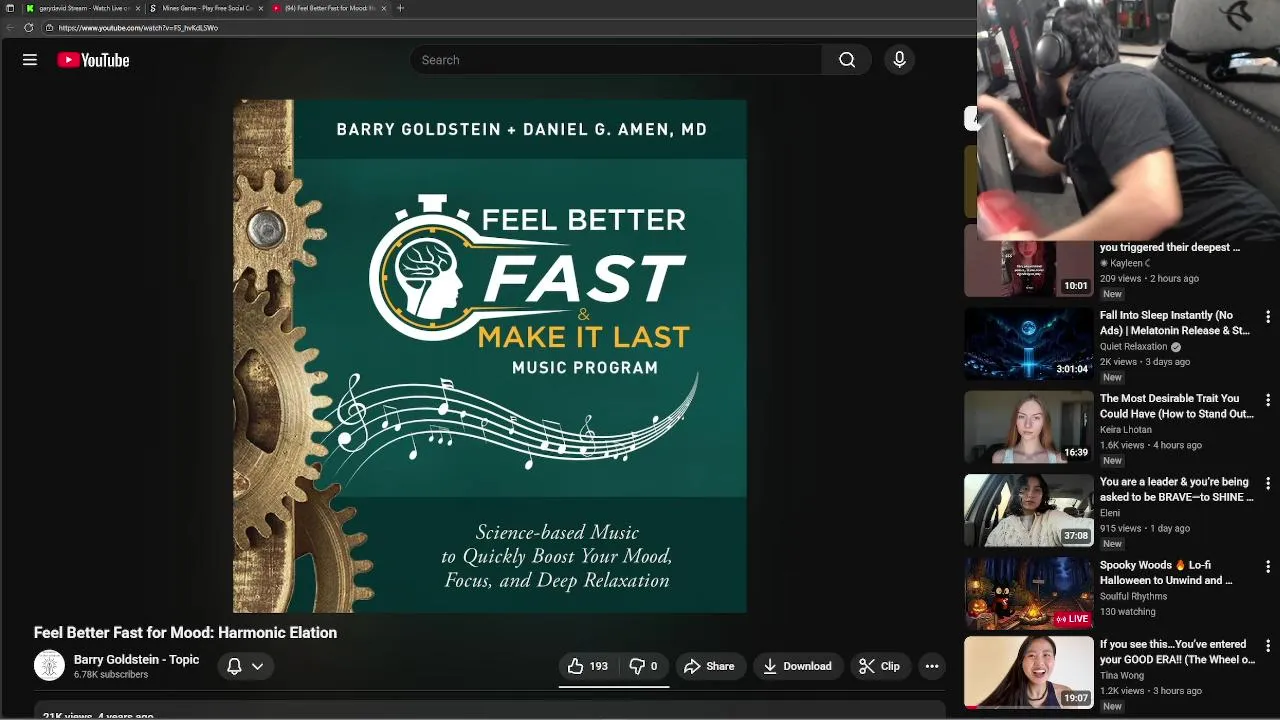Click the 6.78K subscribers text
This screenshot has width=1280, height=720.
(111, 675)
